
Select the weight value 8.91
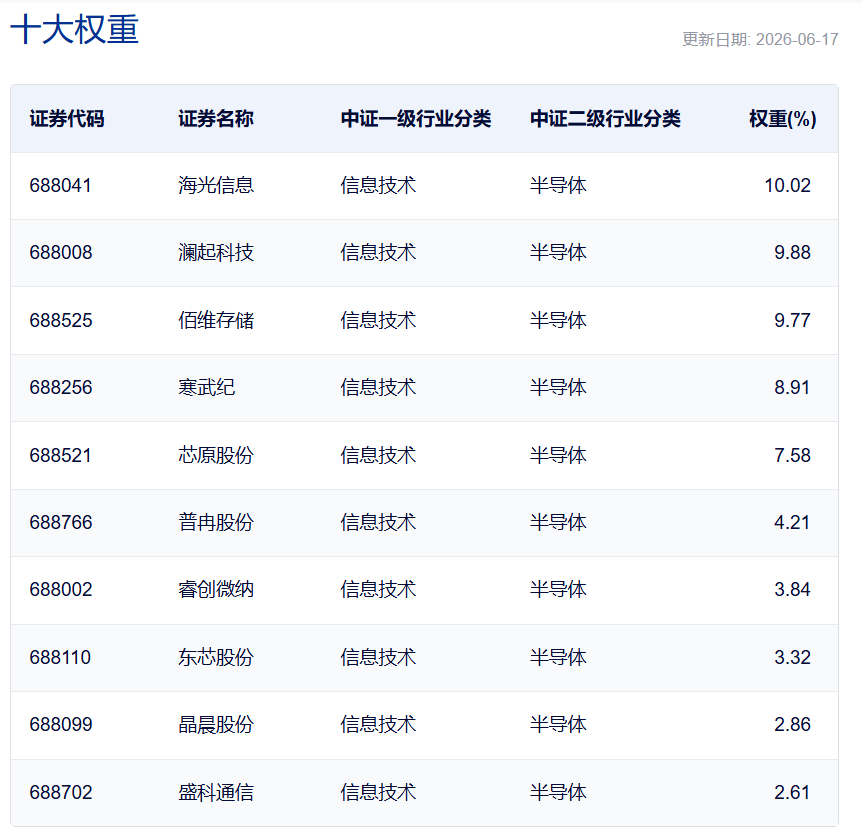point(792,388)
